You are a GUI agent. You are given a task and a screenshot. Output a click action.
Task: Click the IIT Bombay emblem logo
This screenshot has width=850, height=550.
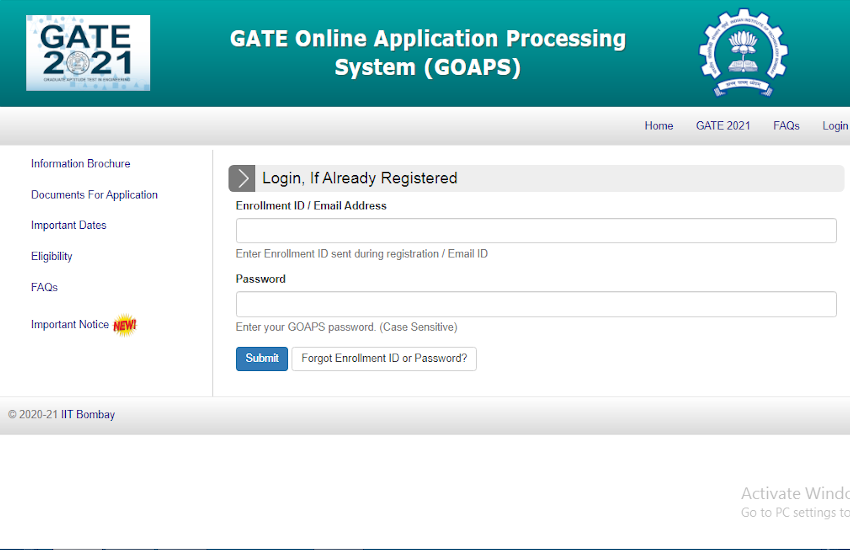743,53
